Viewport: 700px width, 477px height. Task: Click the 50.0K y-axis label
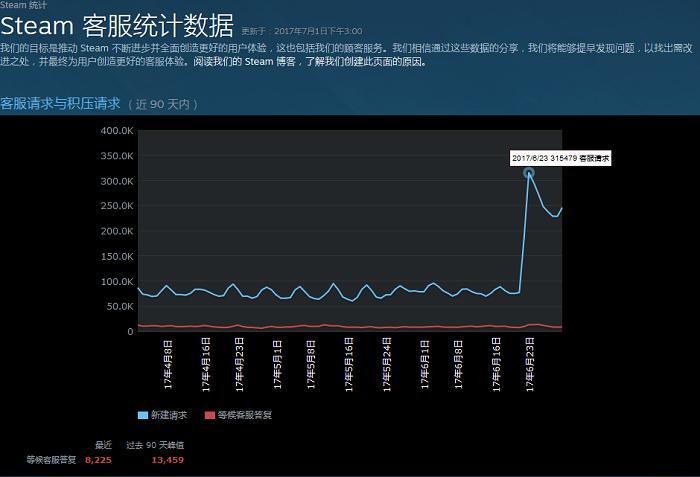coord(120,306)
